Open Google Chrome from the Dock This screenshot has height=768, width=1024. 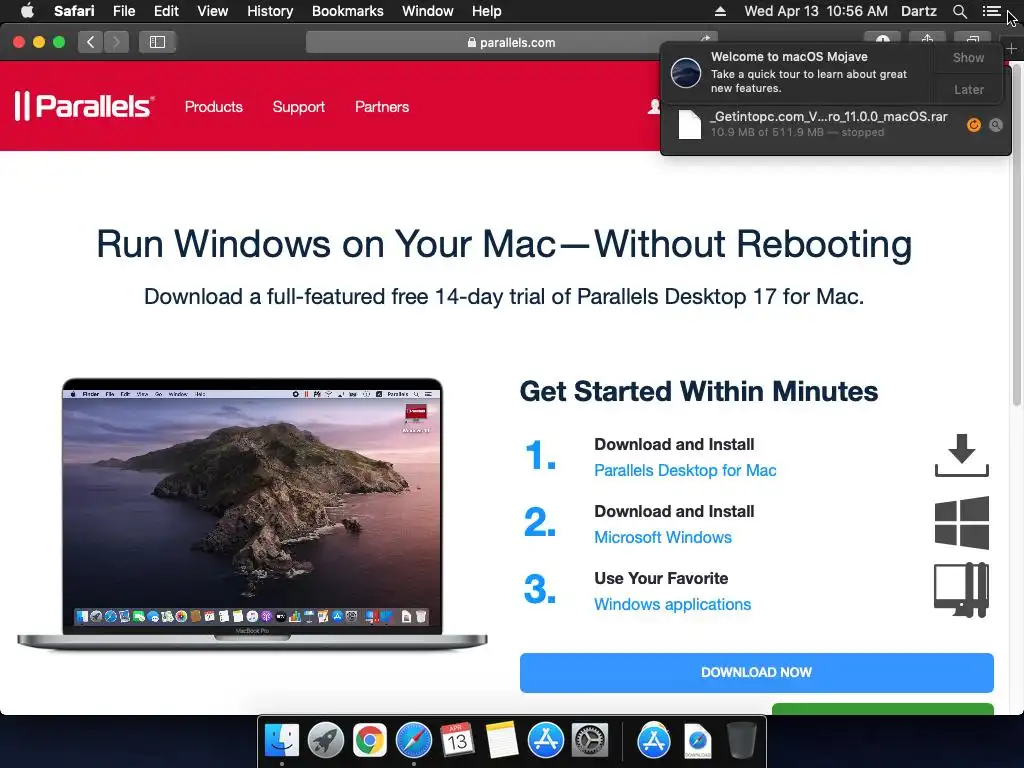tap(369, 741)
